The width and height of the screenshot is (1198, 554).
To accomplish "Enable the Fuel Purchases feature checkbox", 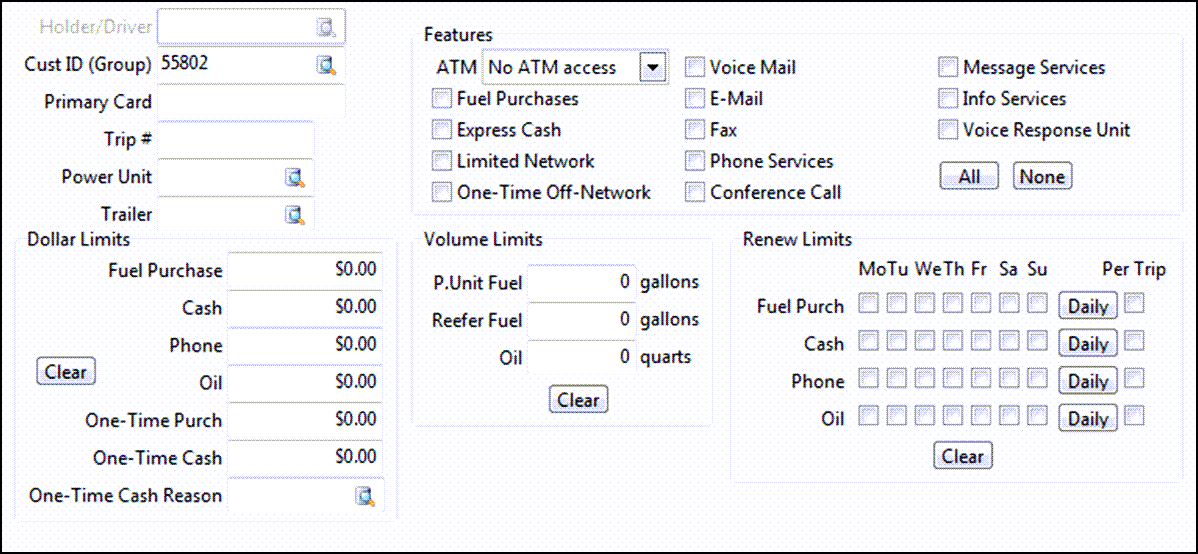I will click(441, 99).
